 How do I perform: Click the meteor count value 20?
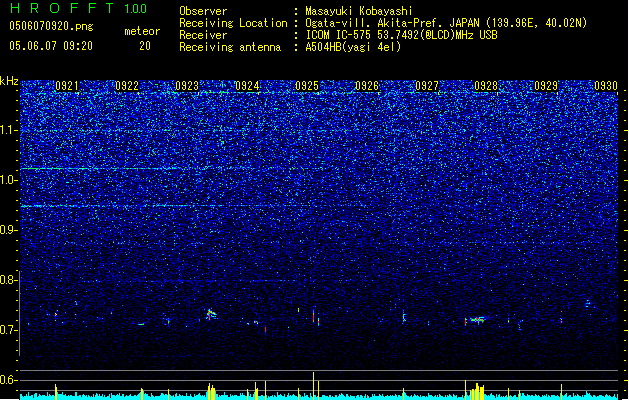pyautogui.click(x=145, y=46)
